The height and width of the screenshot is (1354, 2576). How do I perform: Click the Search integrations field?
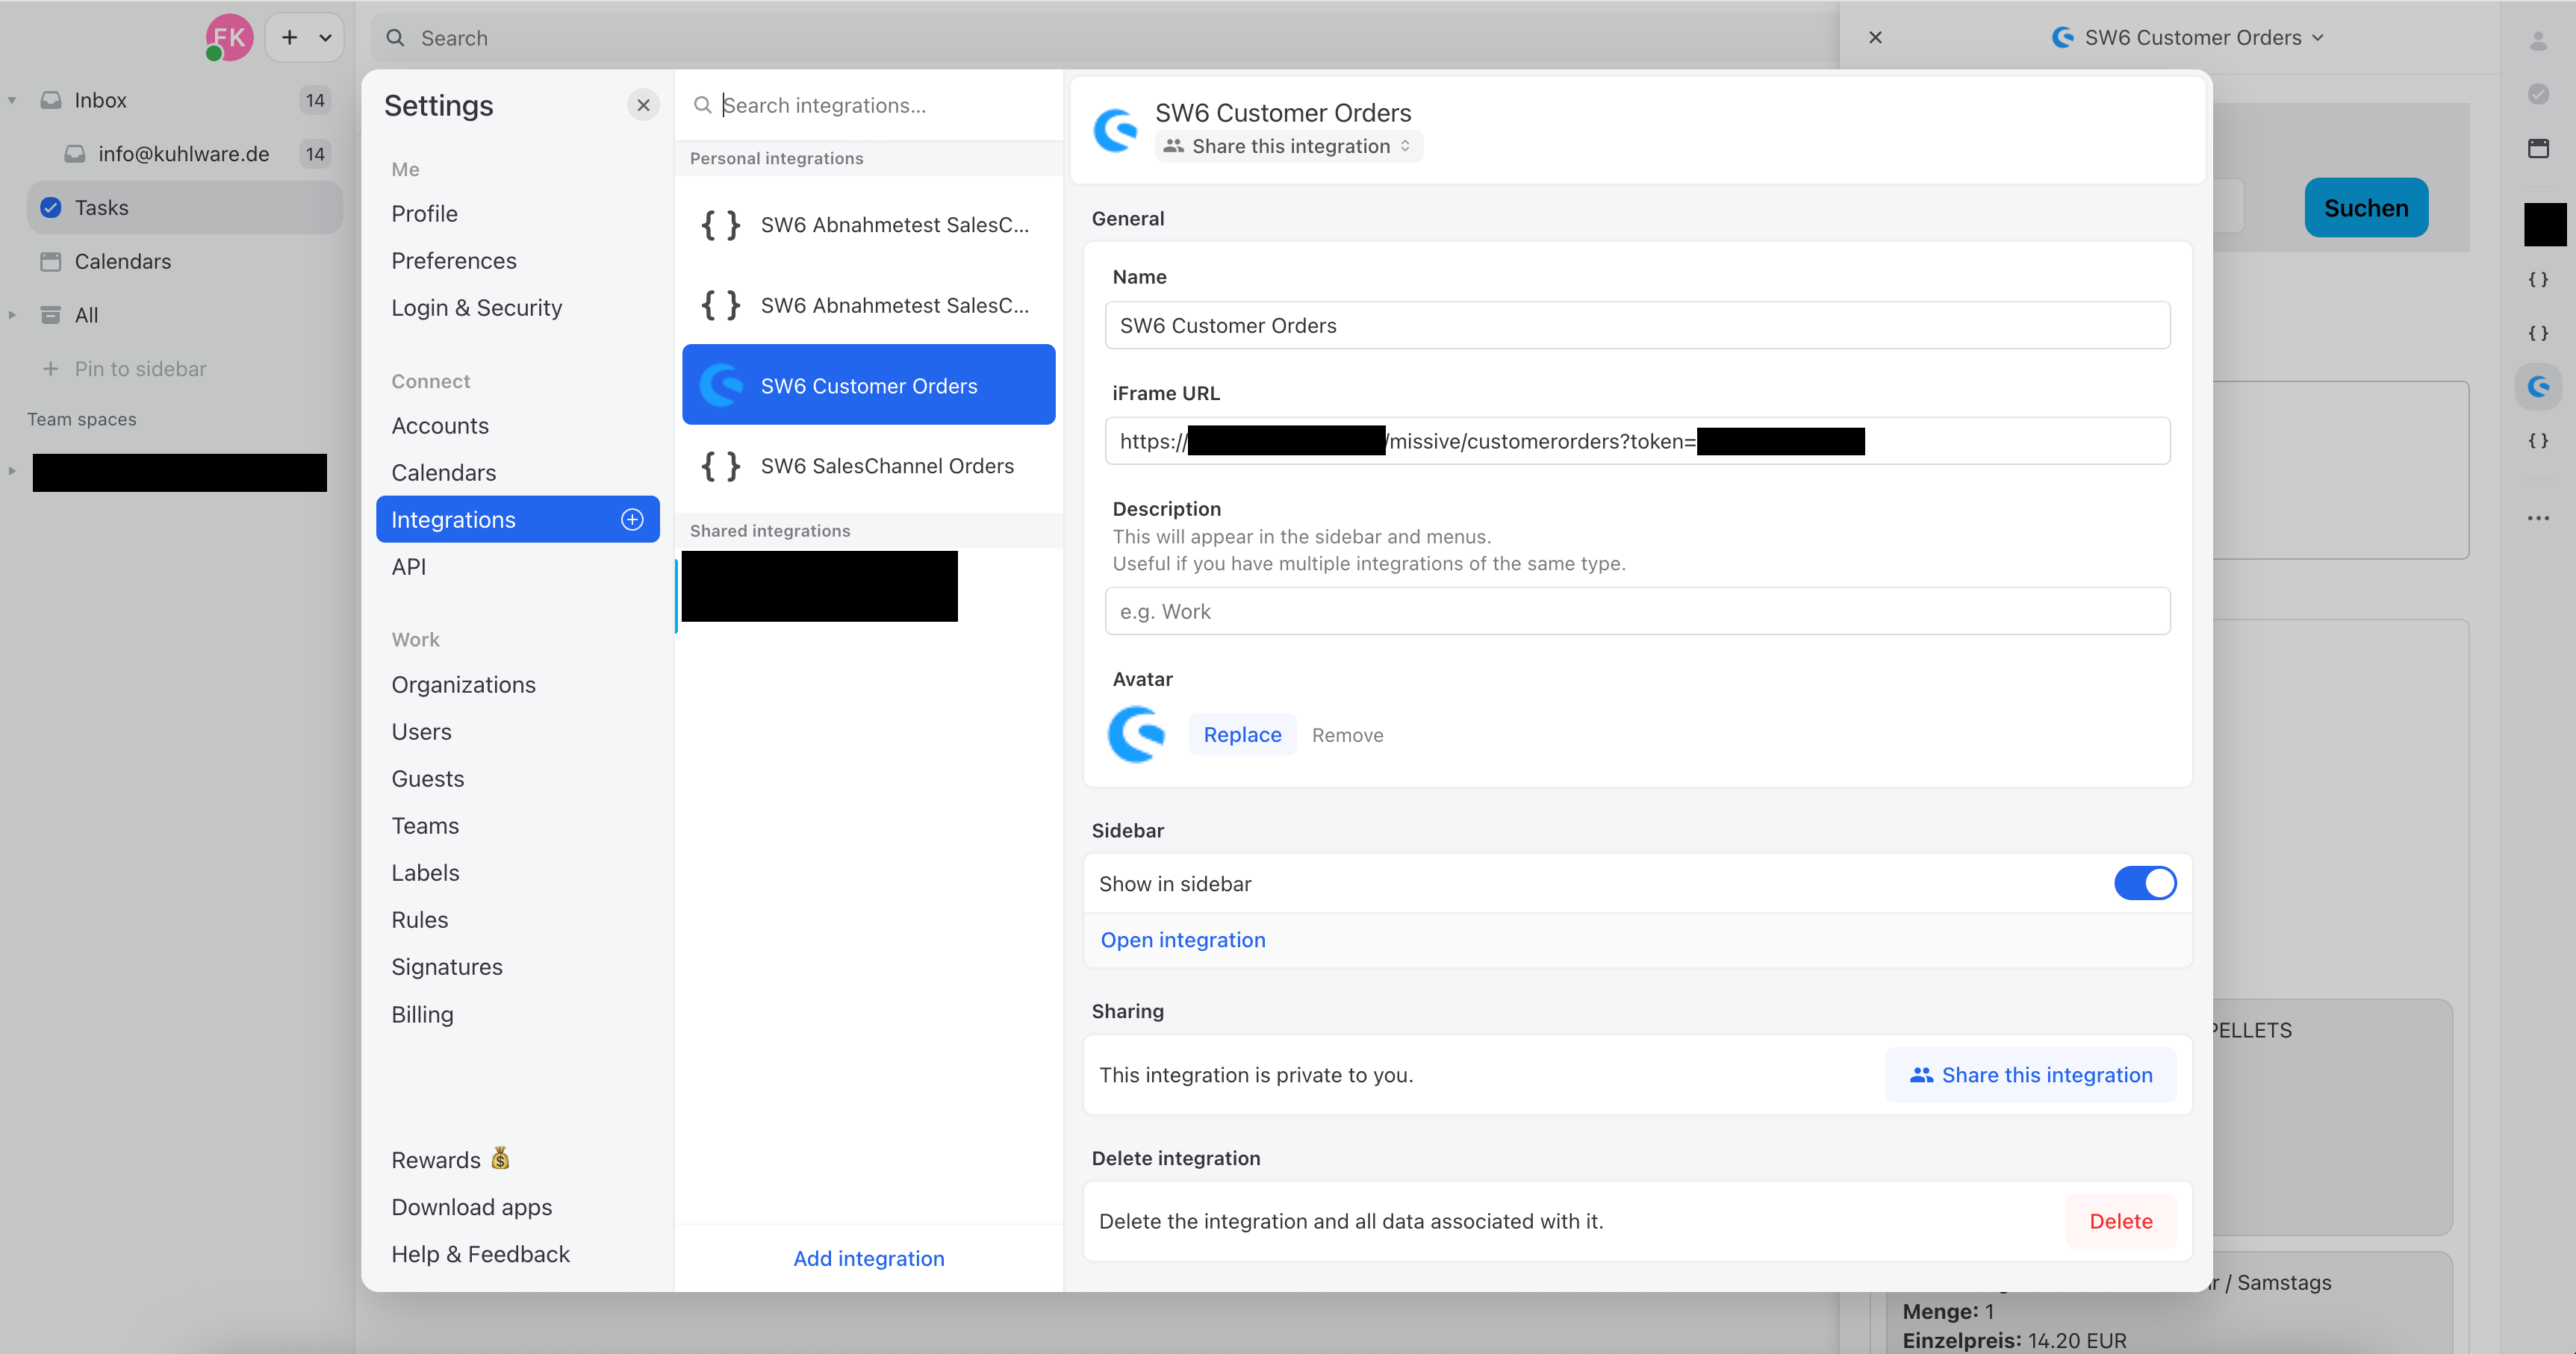[870, 105]
